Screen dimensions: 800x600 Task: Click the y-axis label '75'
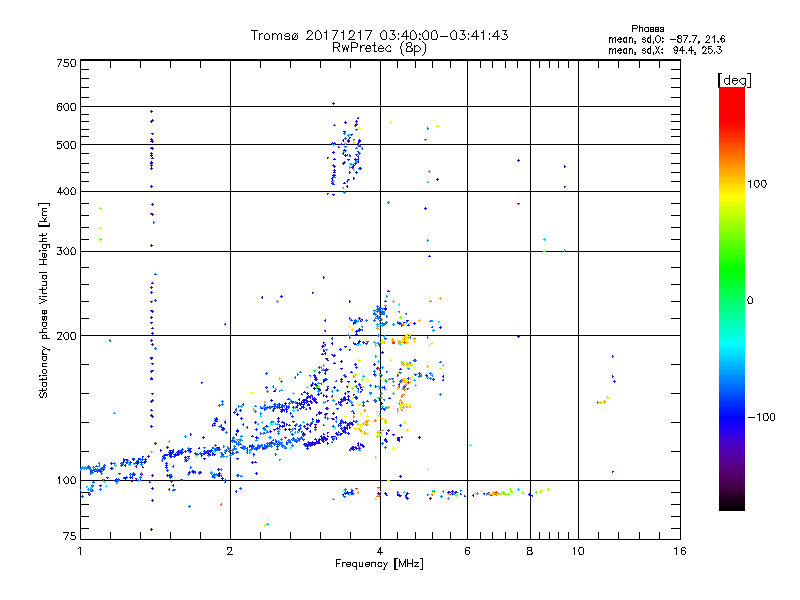[70, 536]
